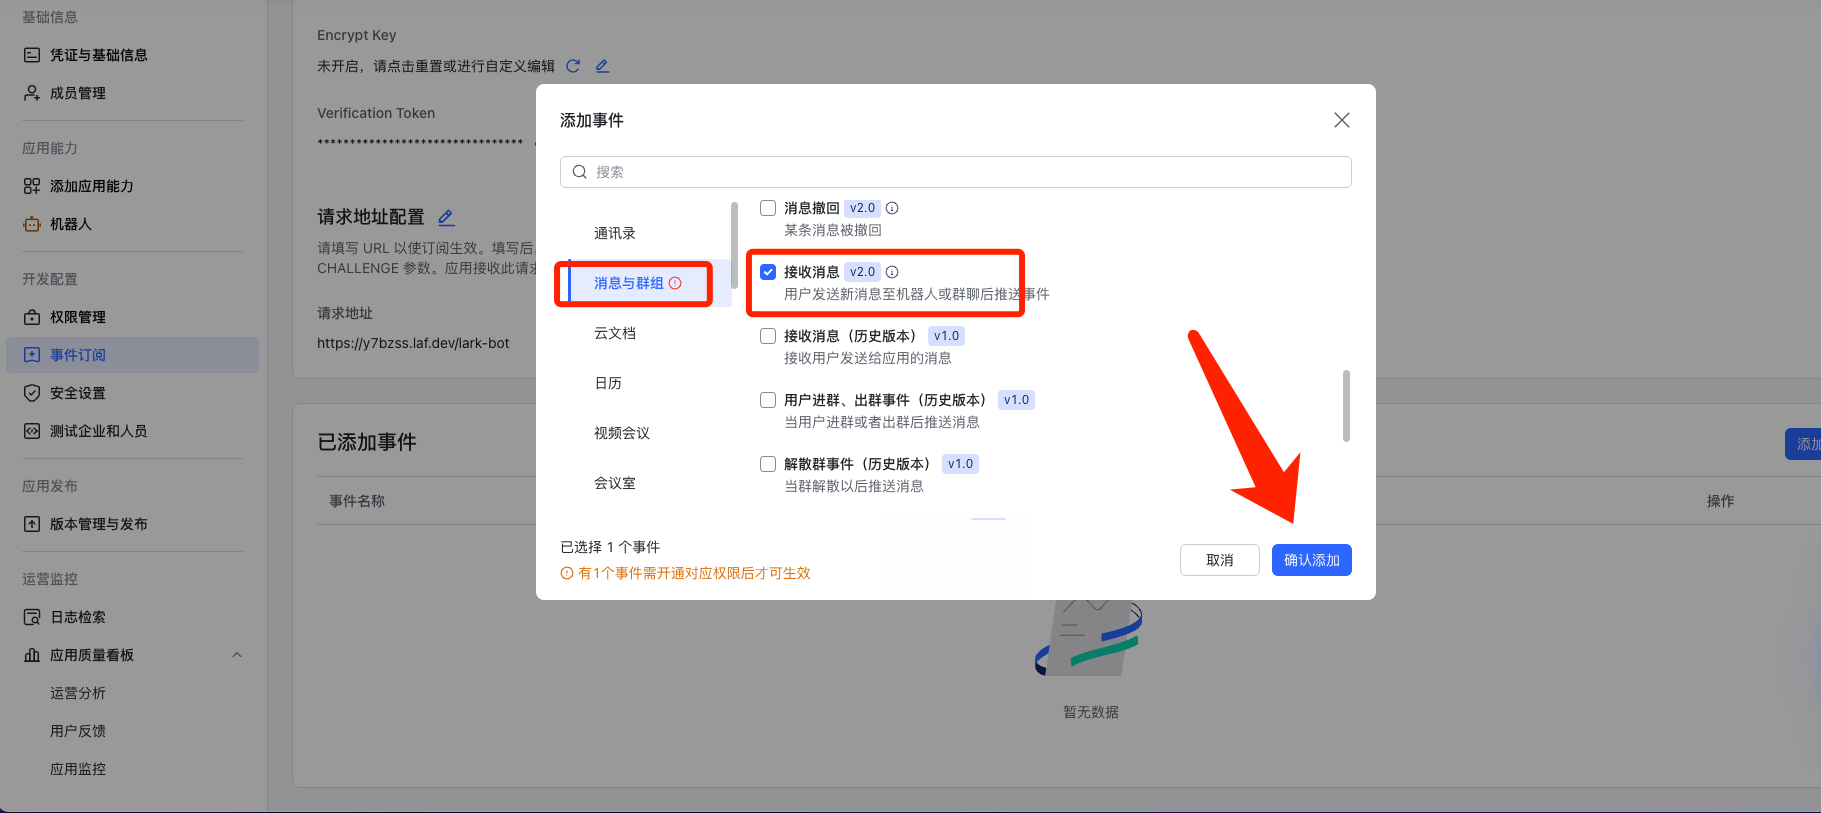The width and height of the screenshot is (1821, 813).
Task: Select the 视频会议 category tab
Action: click(x=622, y=433)
